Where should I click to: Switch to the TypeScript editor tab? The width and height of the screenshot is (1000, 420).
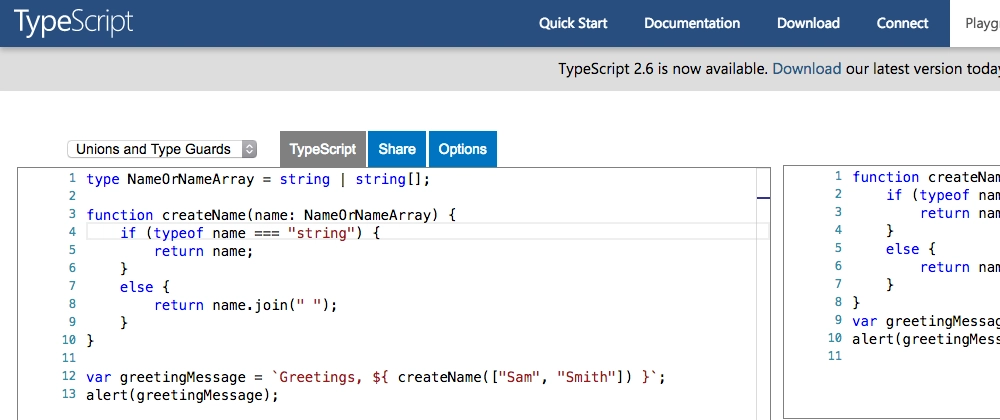322,149
